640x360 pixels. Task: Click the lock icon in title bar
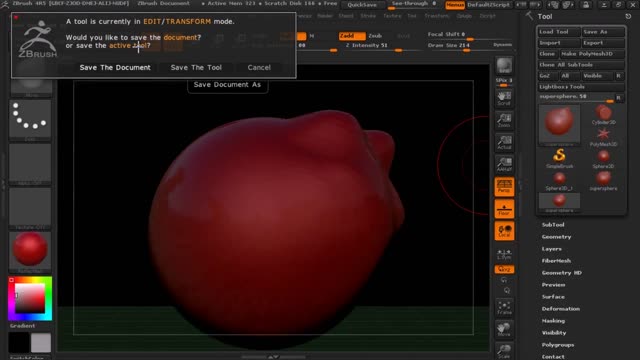(585, 5)
